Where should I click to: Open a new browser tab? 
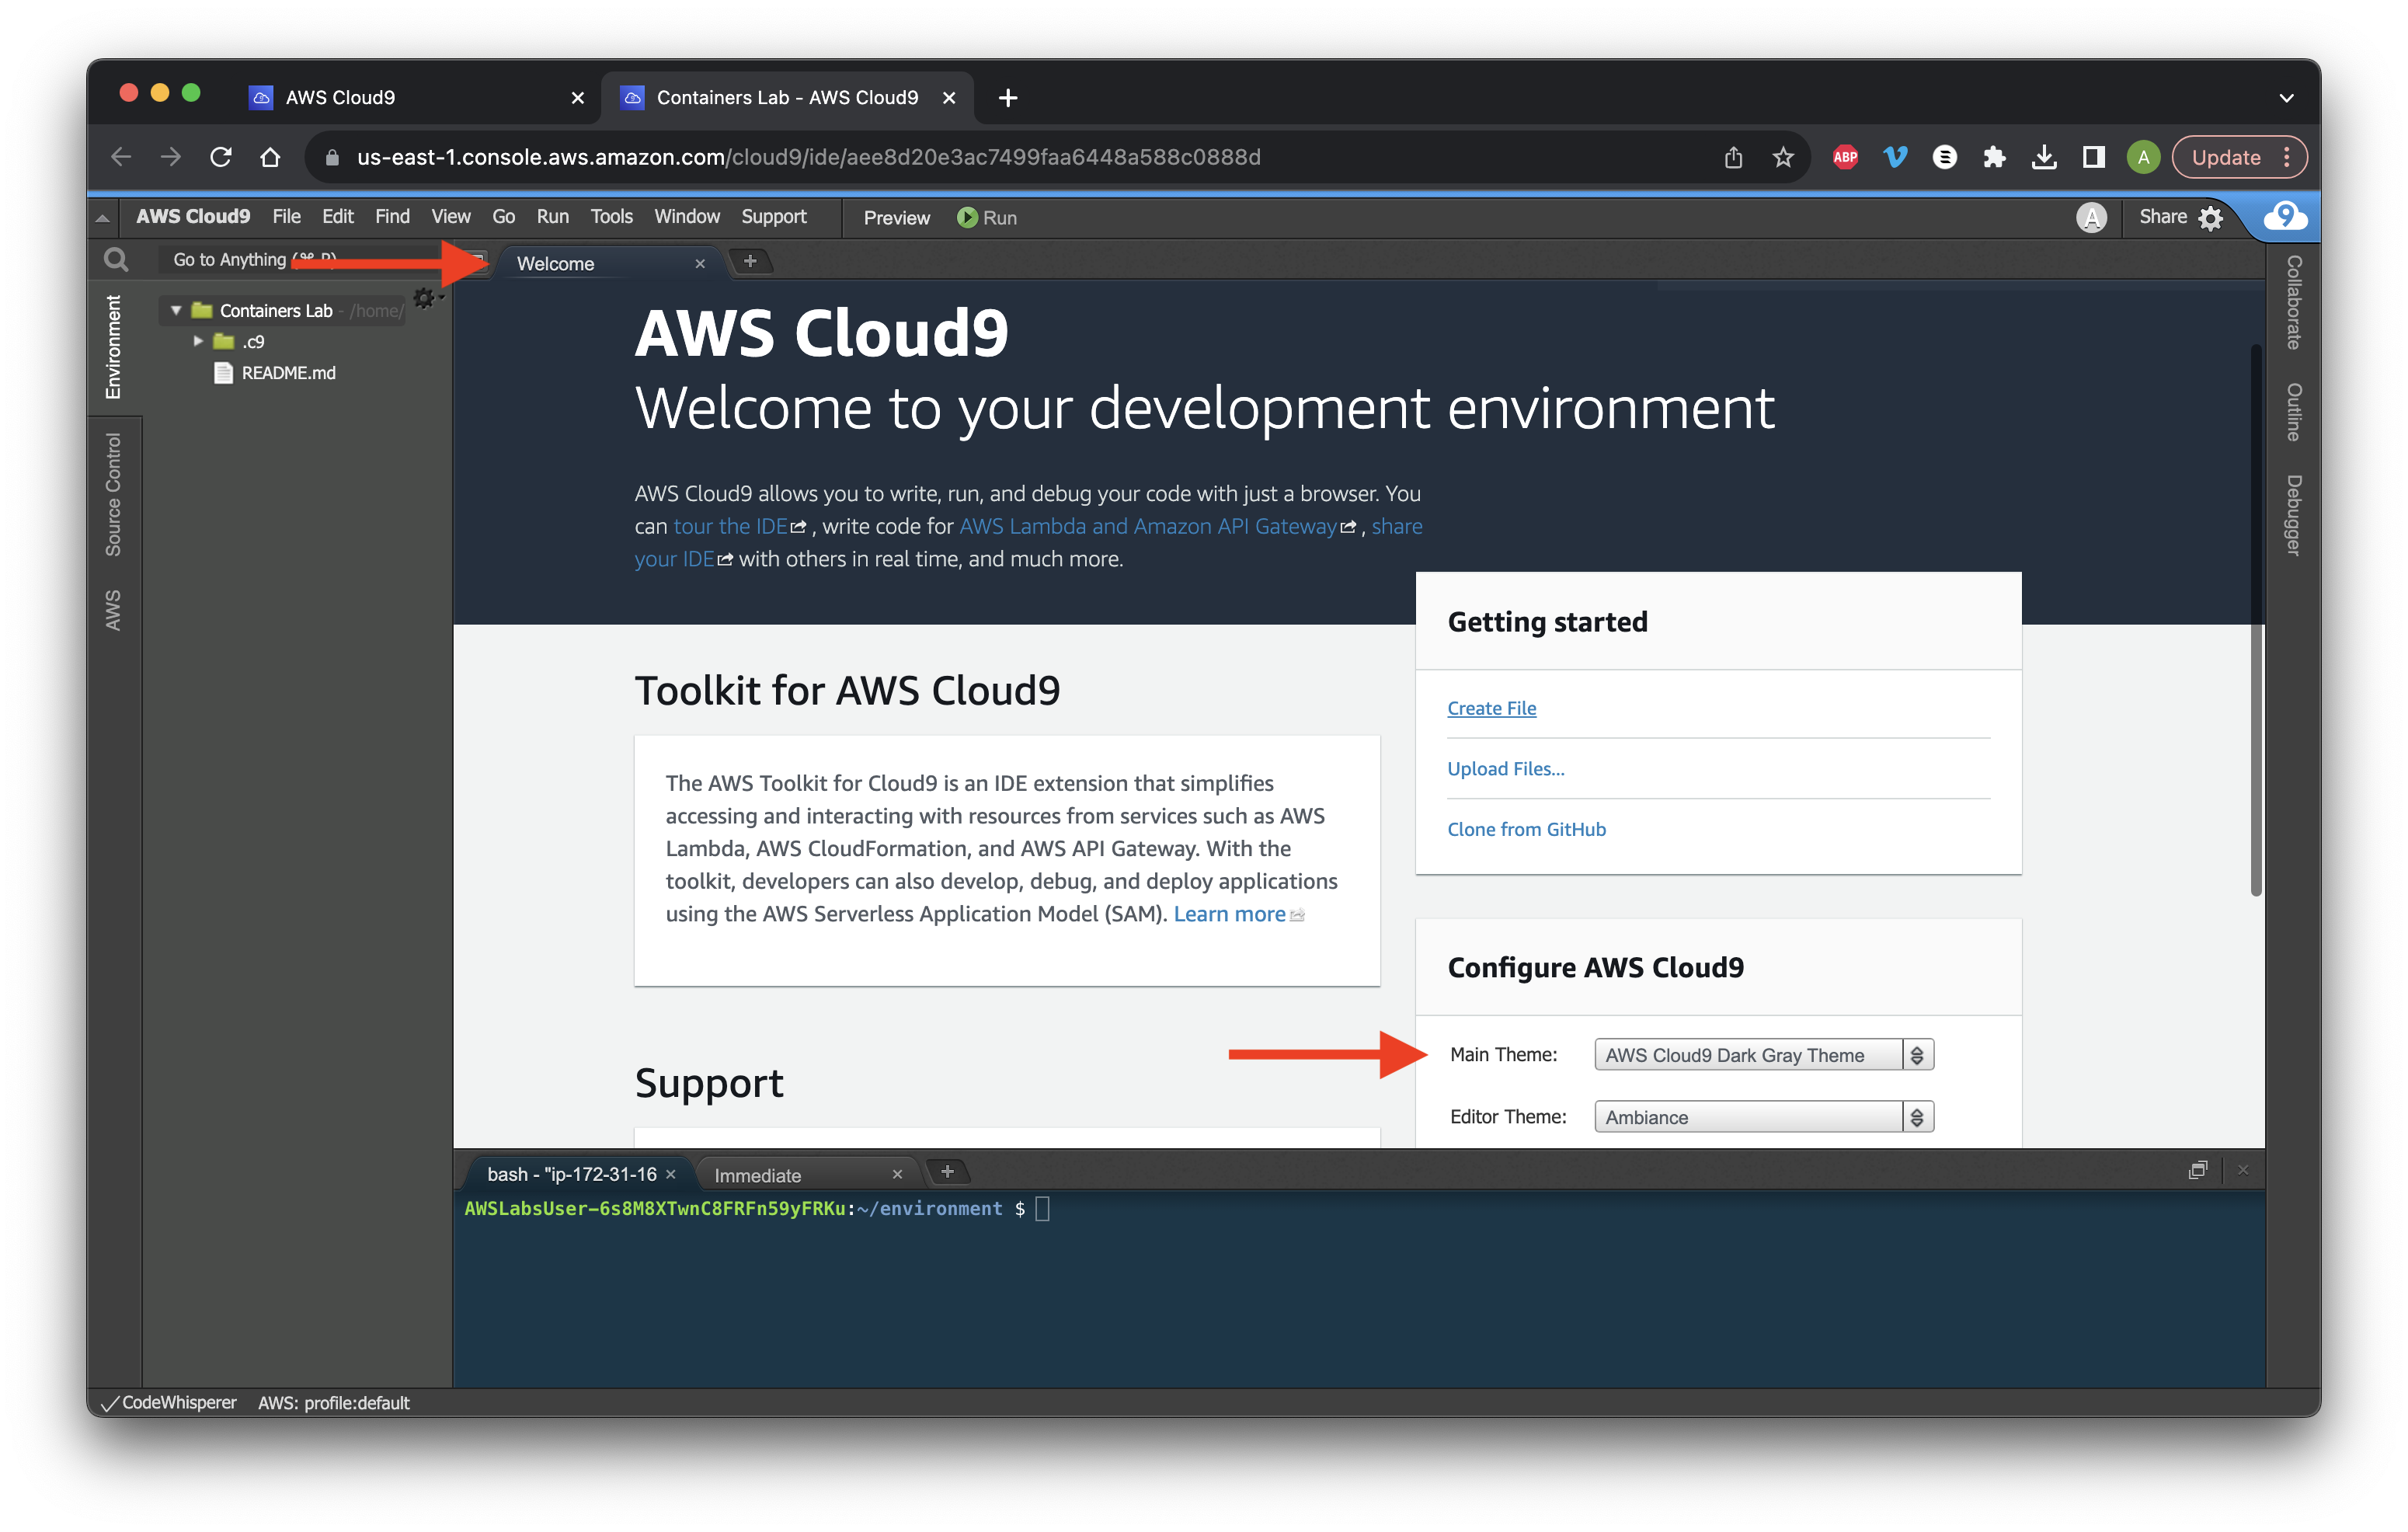coord(1008,97)
